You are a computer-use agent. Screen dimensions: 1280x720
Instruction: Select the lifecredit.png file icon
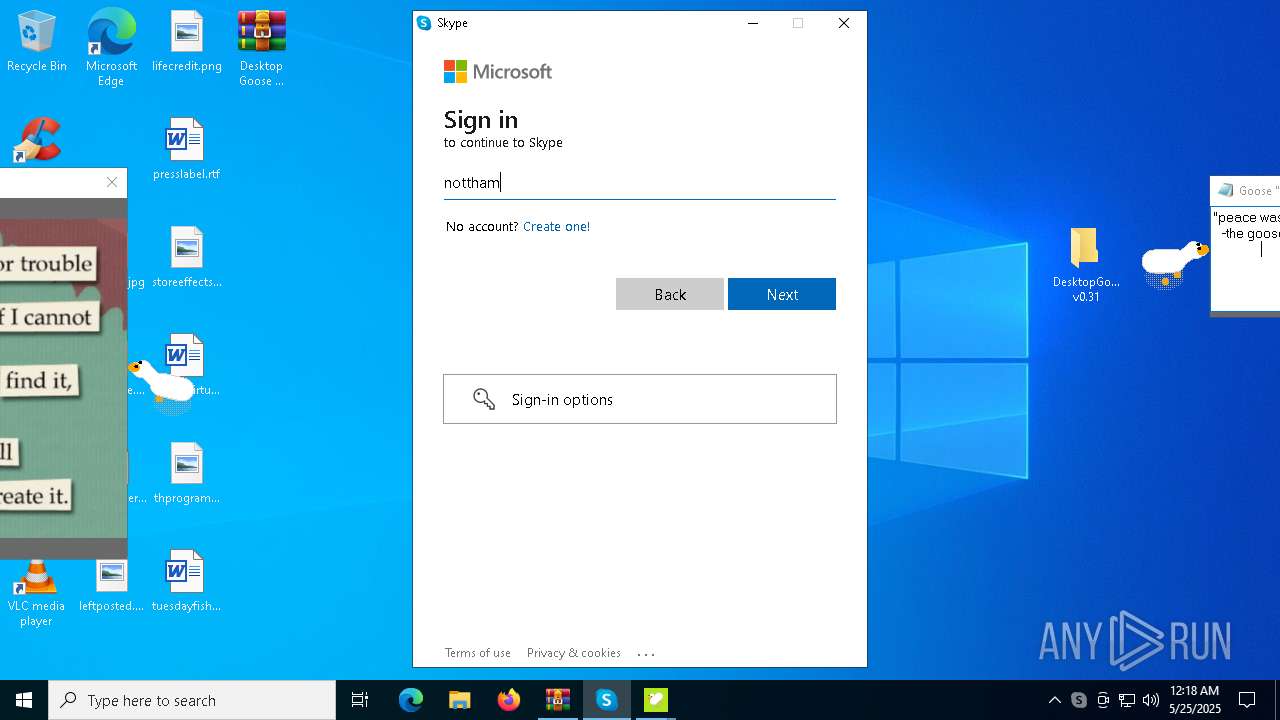coord(186,42)
